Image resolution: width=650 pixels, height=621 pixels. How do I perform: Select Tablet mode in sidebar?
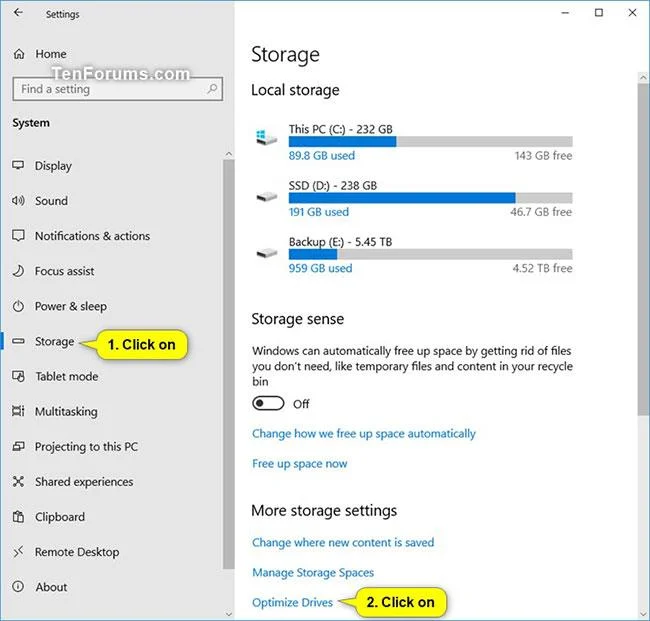[67, 376]
